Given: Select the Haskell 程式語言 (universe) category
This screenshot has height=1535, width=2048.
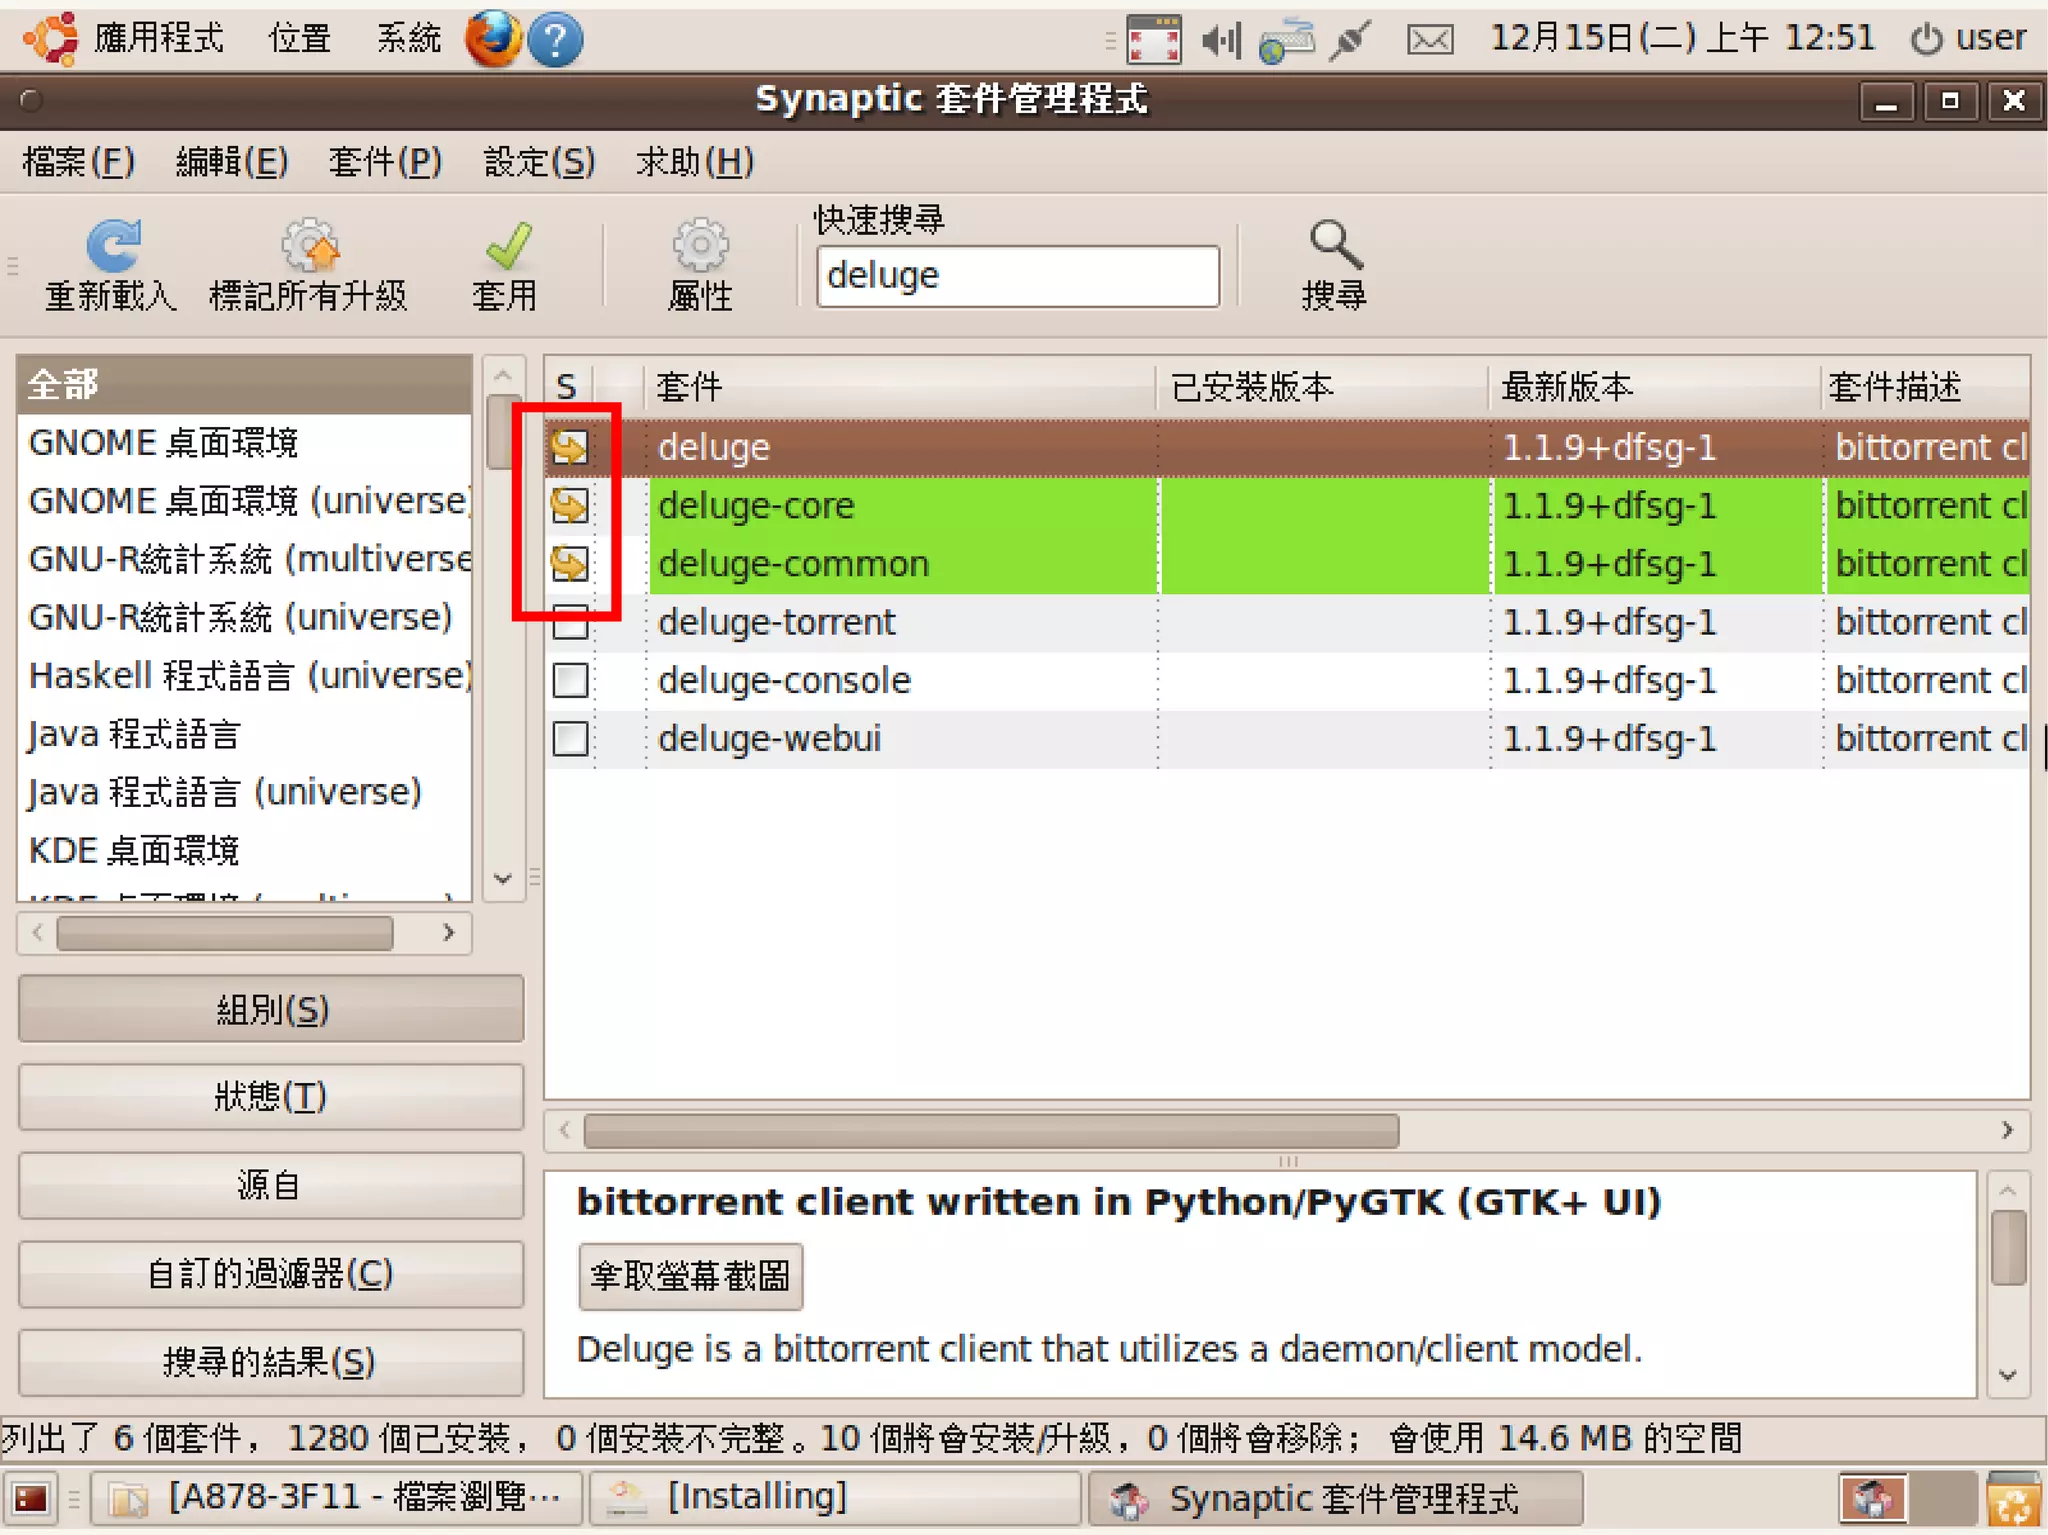Looking at the screenshot, I should click(244, 676).
